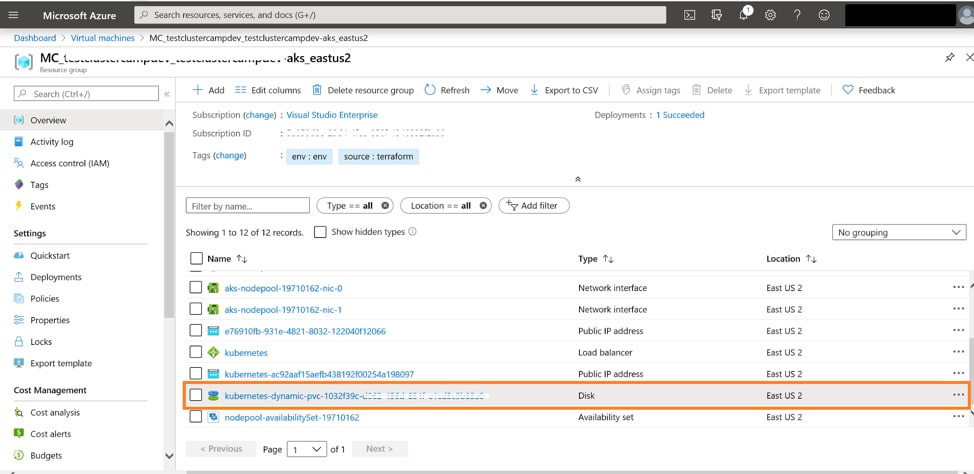Open the page number dropdown
The height and width of the screenshot is (474, 974).
(x=306, y=449)
